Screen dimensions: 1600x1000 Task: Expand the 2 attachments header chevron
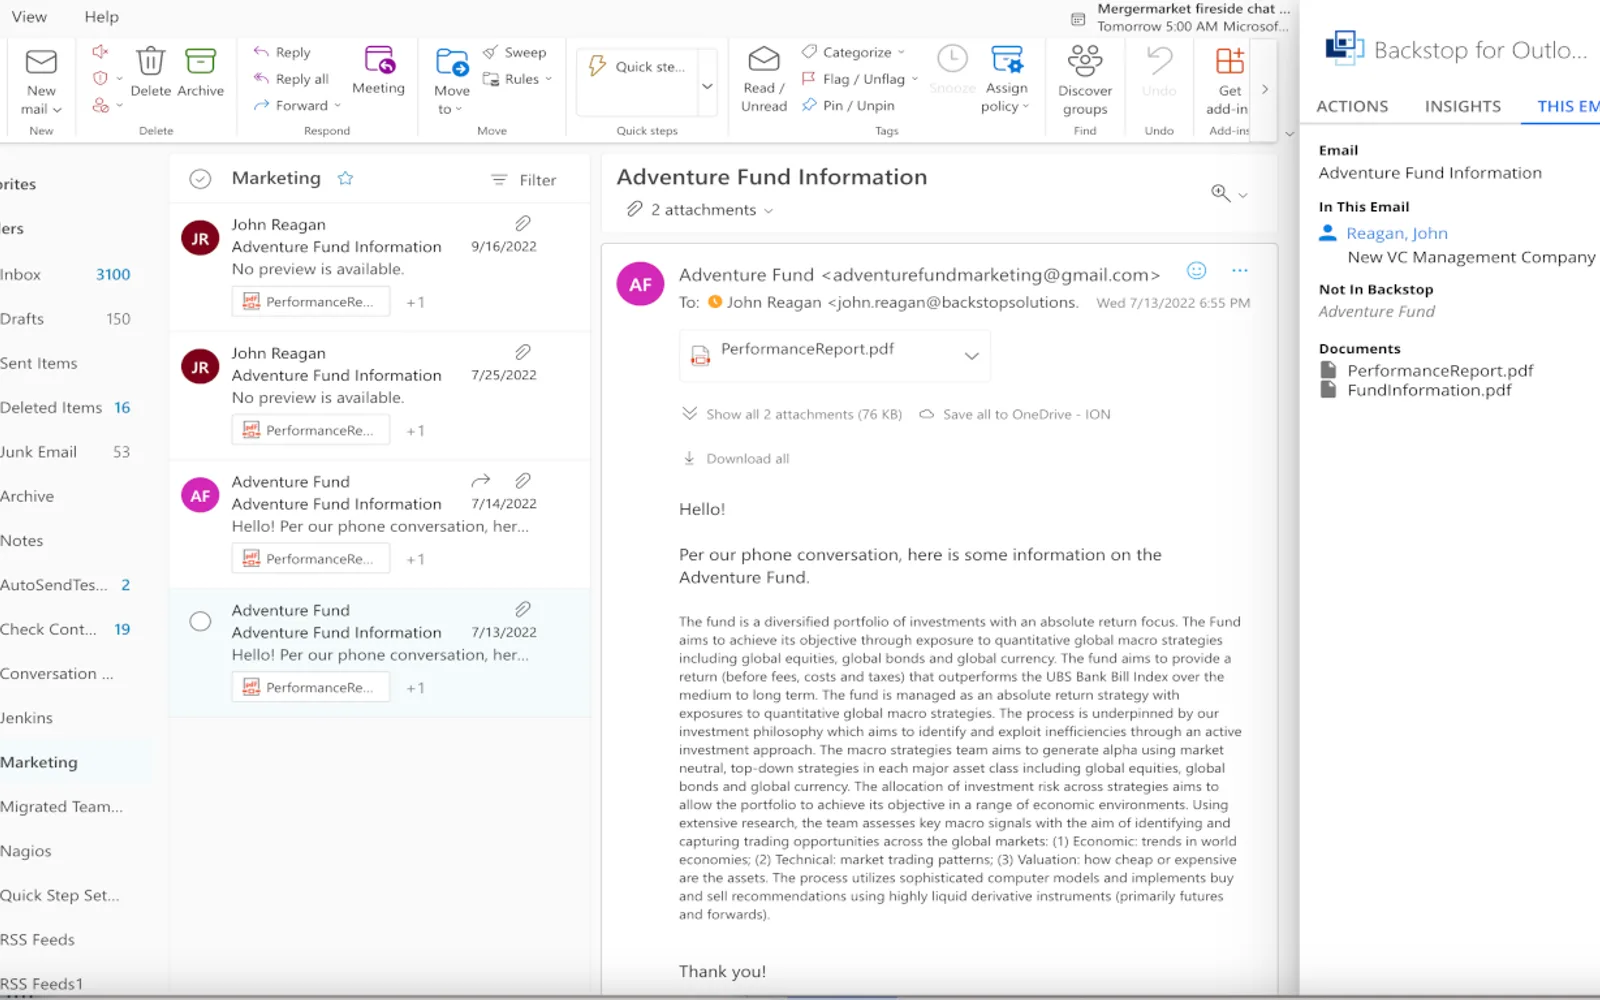[768, 211]
